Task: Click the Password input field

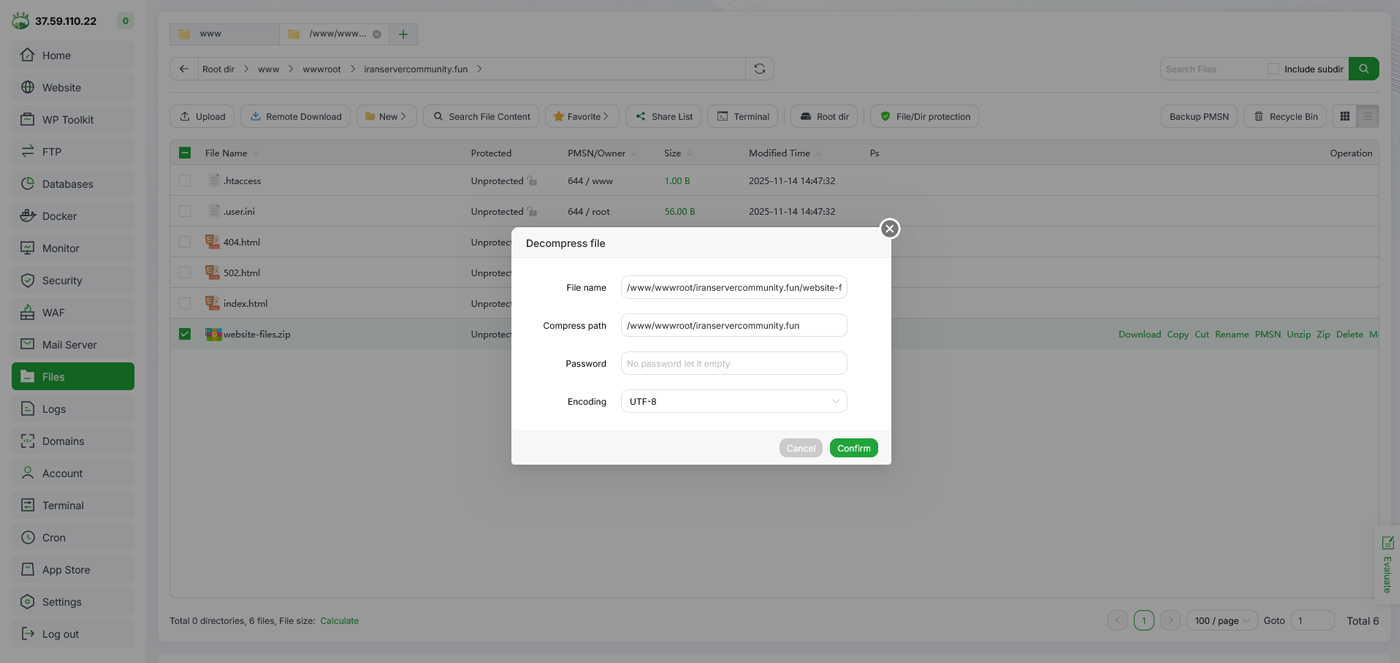Action: [x=733, y=364]
